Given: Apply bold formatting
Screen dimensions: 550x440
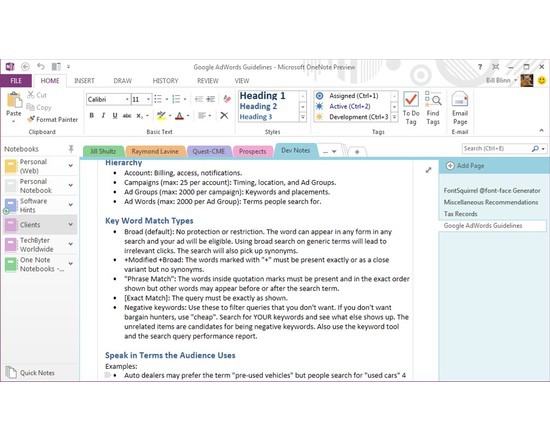Looking at the screenshot, I should coord(92,115).
